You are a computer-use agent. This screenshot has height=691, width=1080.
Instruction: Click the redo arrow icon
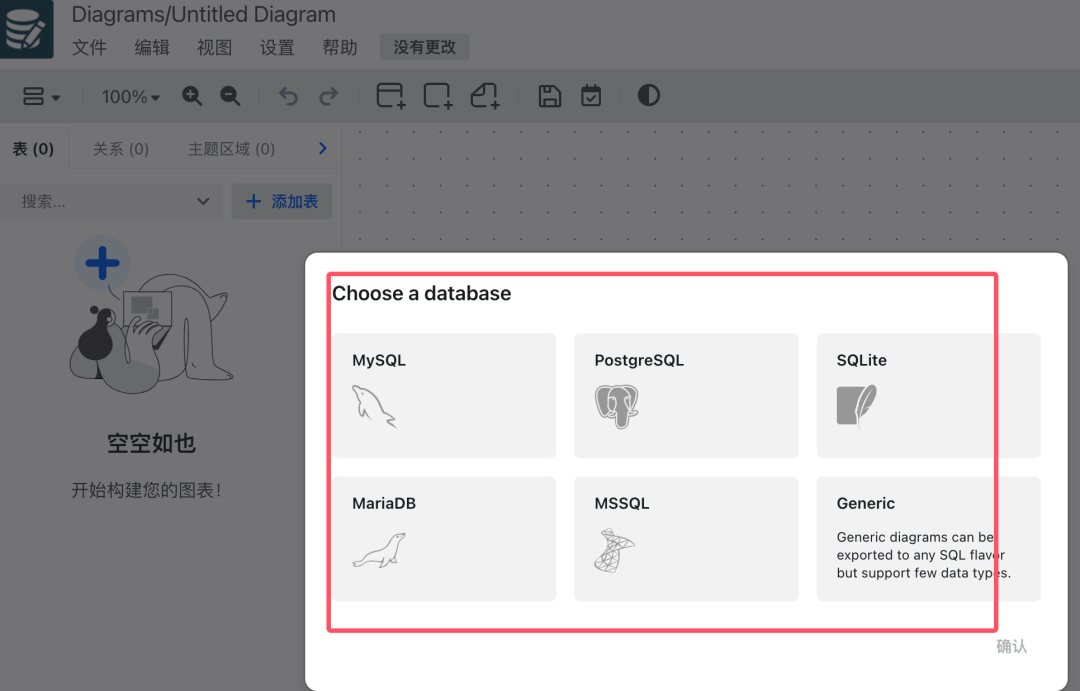[328, 96]
